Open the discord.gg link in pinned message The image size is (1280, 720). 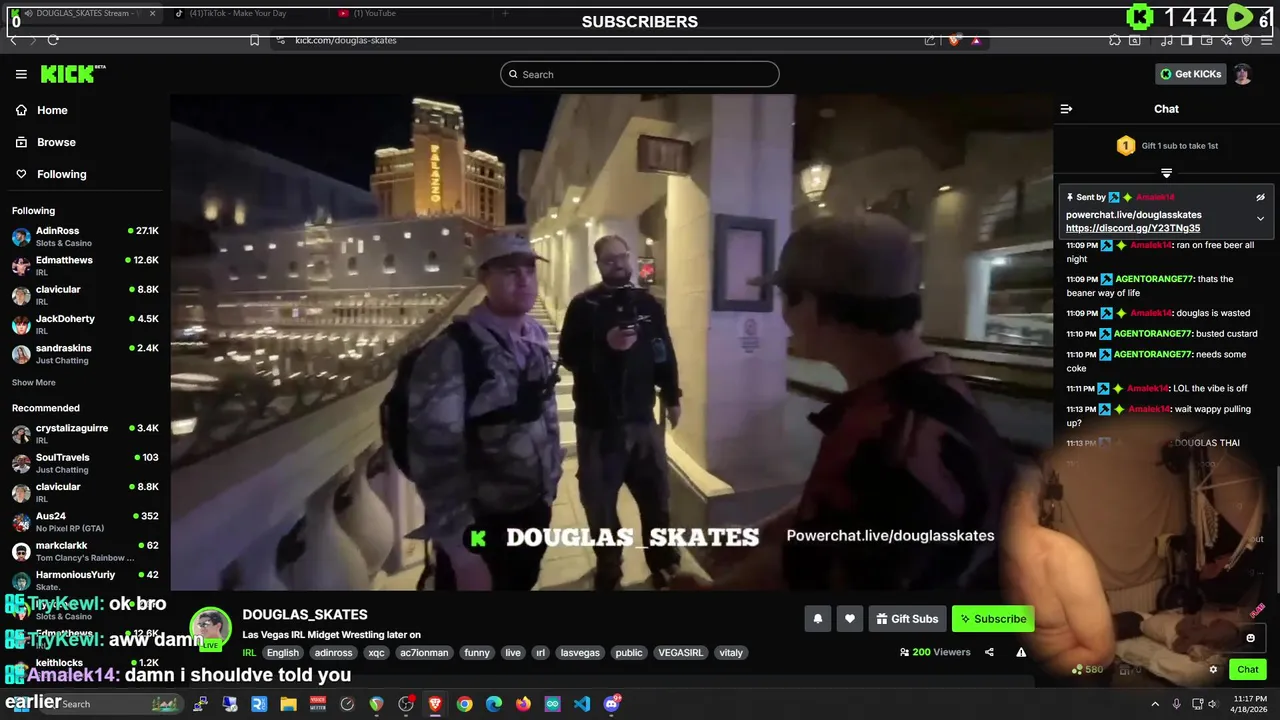[x=1133, y=228]
